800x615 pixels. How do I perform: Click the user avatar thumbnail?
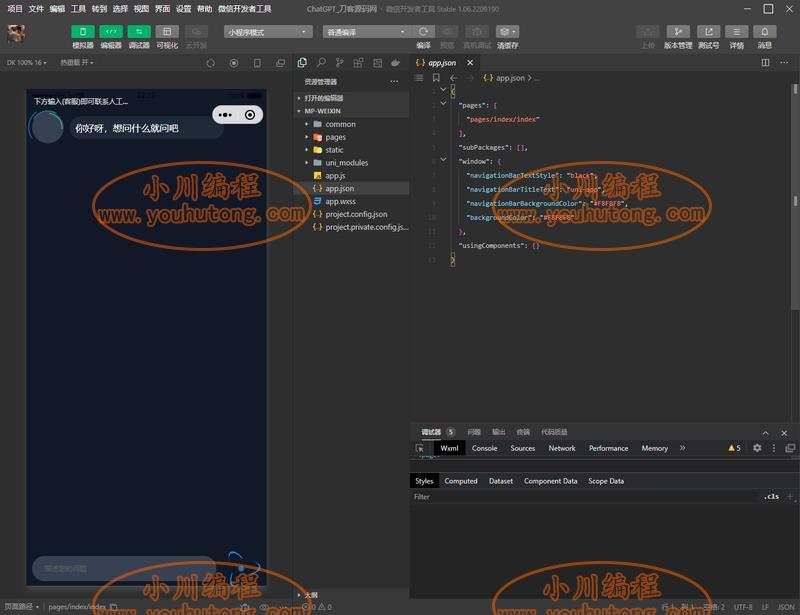pos(16,34)
